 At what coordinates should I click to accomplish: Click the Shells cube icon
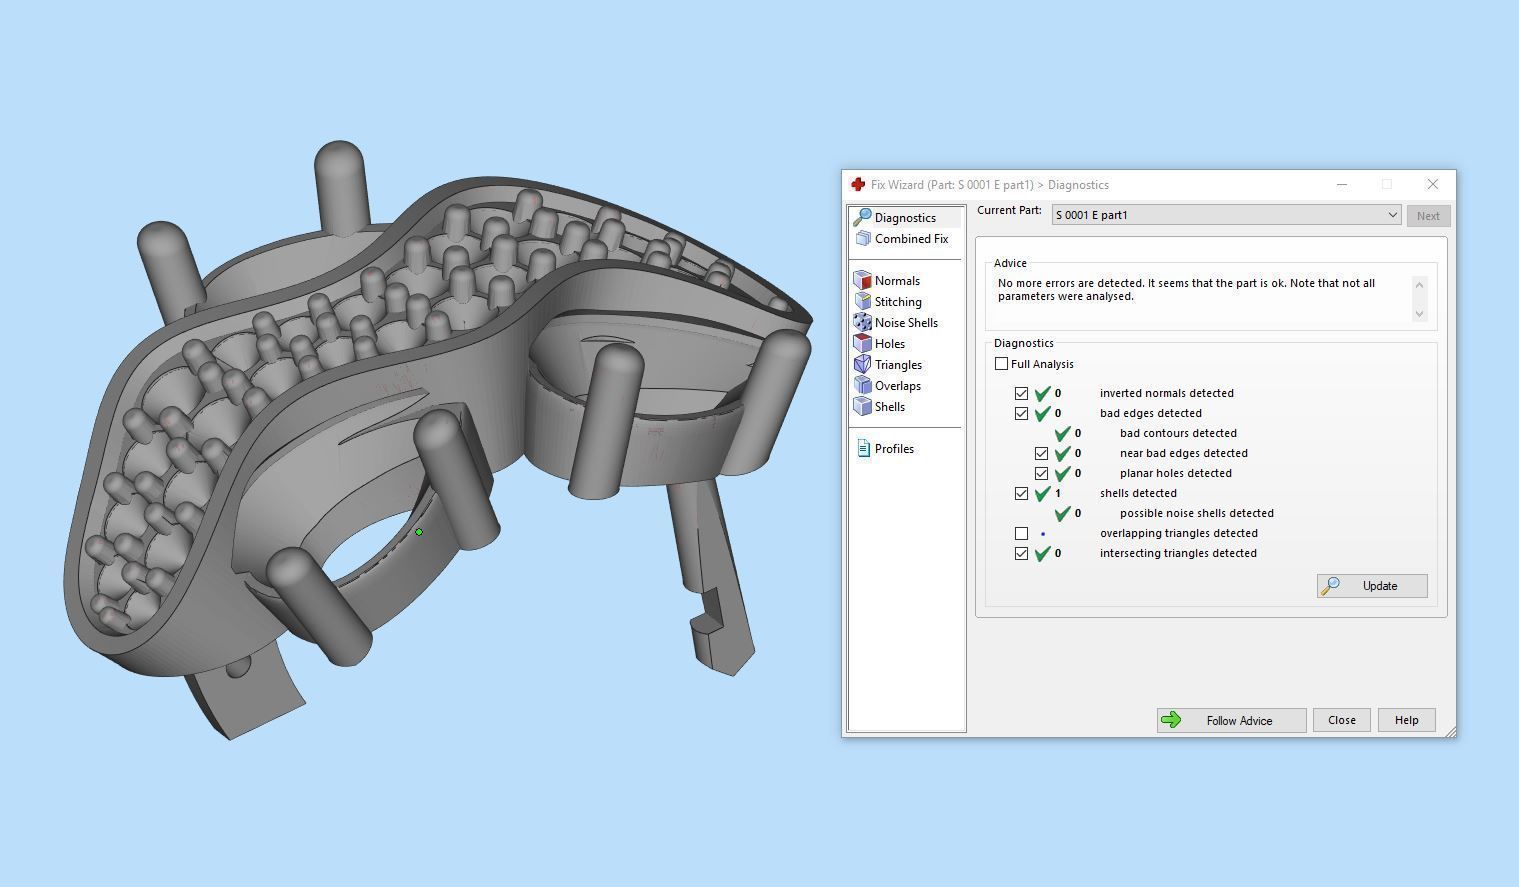click(862, 407)
